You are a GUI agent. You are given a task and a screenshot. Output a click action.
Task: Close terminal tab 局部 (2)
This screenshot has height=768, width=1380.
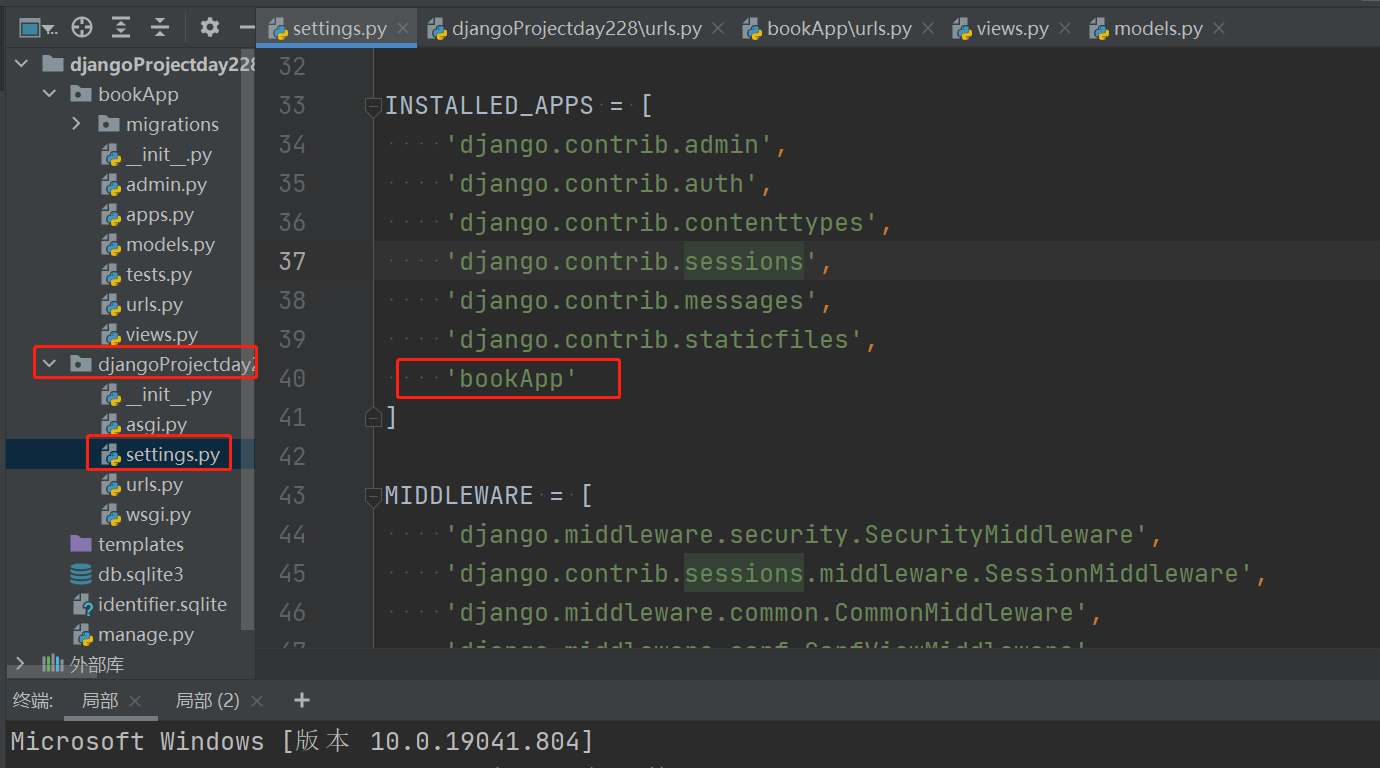tap(257, 702)
